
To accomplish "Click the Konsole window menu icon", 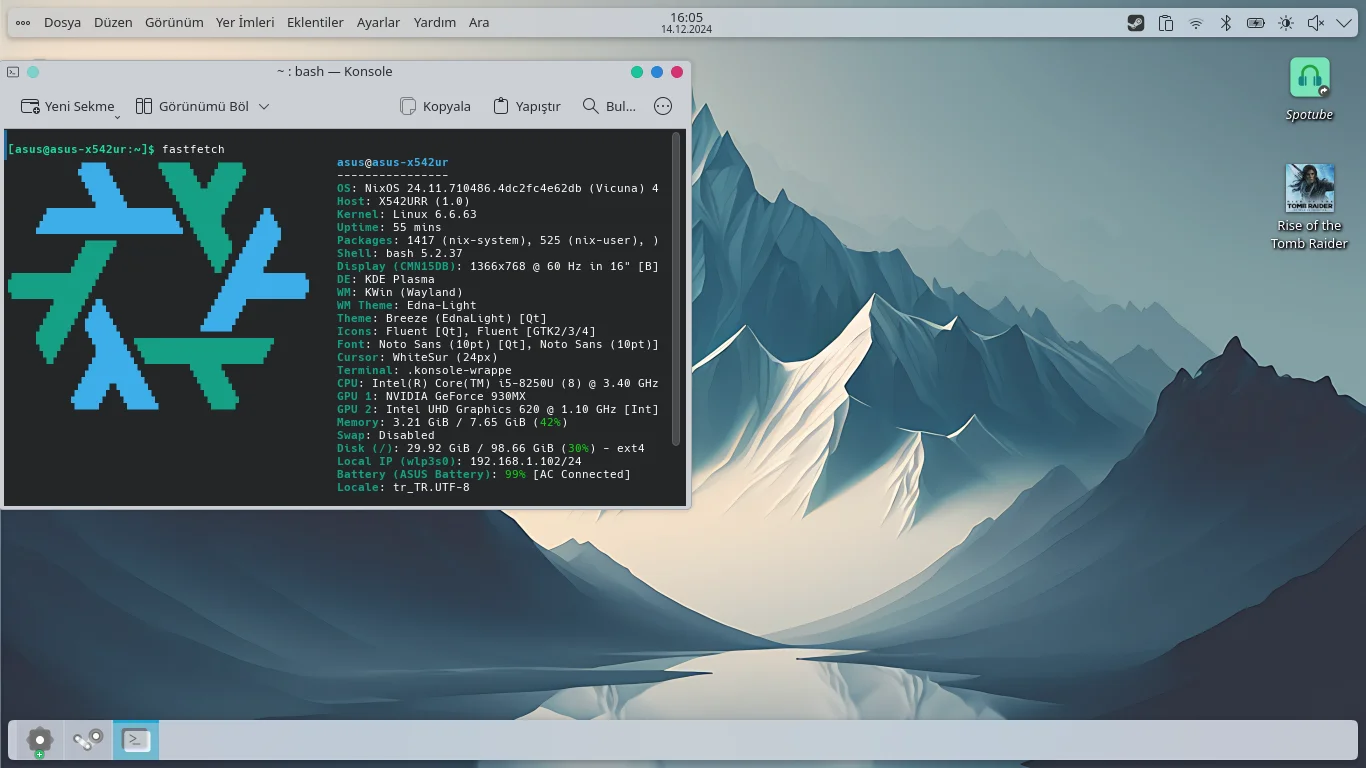I will point(13,72).
